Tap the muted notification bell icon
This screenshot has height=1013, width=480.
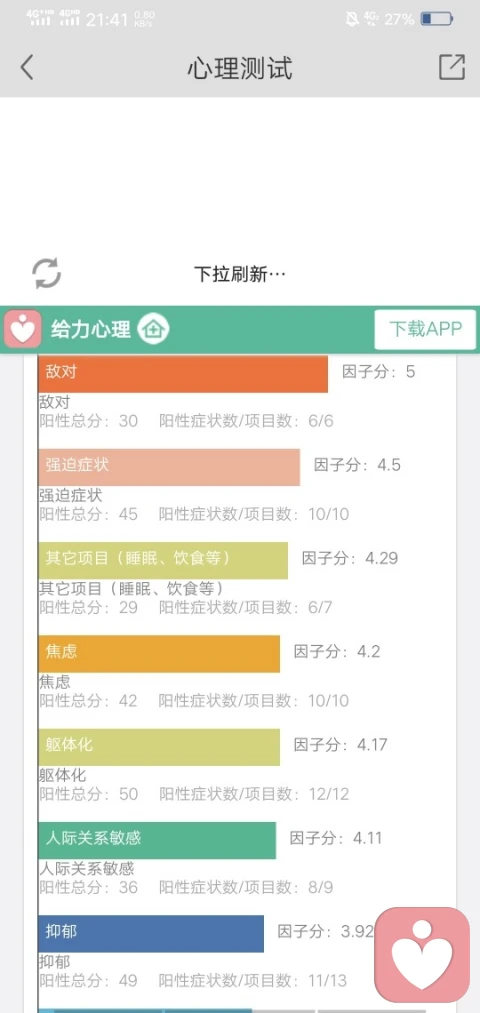352,19
